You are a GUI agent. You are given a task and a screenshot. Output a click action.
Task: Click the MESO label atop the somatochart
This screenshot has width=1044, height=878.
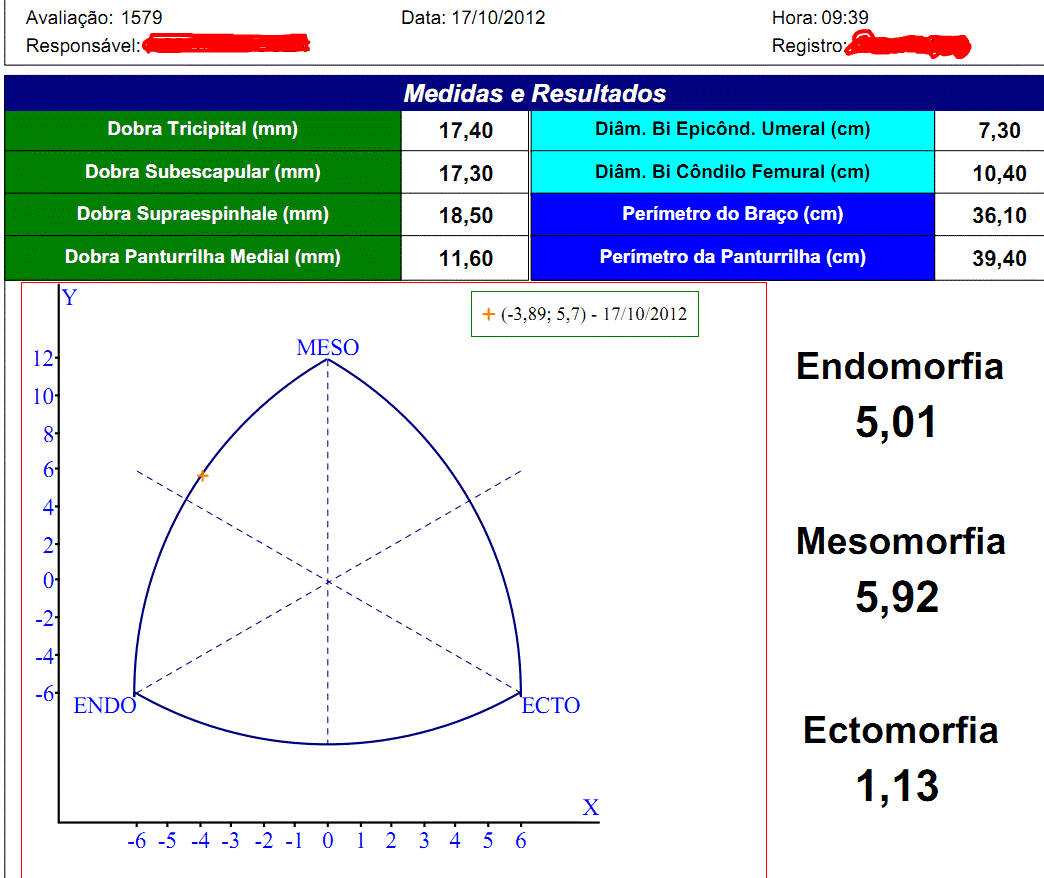[x=327, y=348]
